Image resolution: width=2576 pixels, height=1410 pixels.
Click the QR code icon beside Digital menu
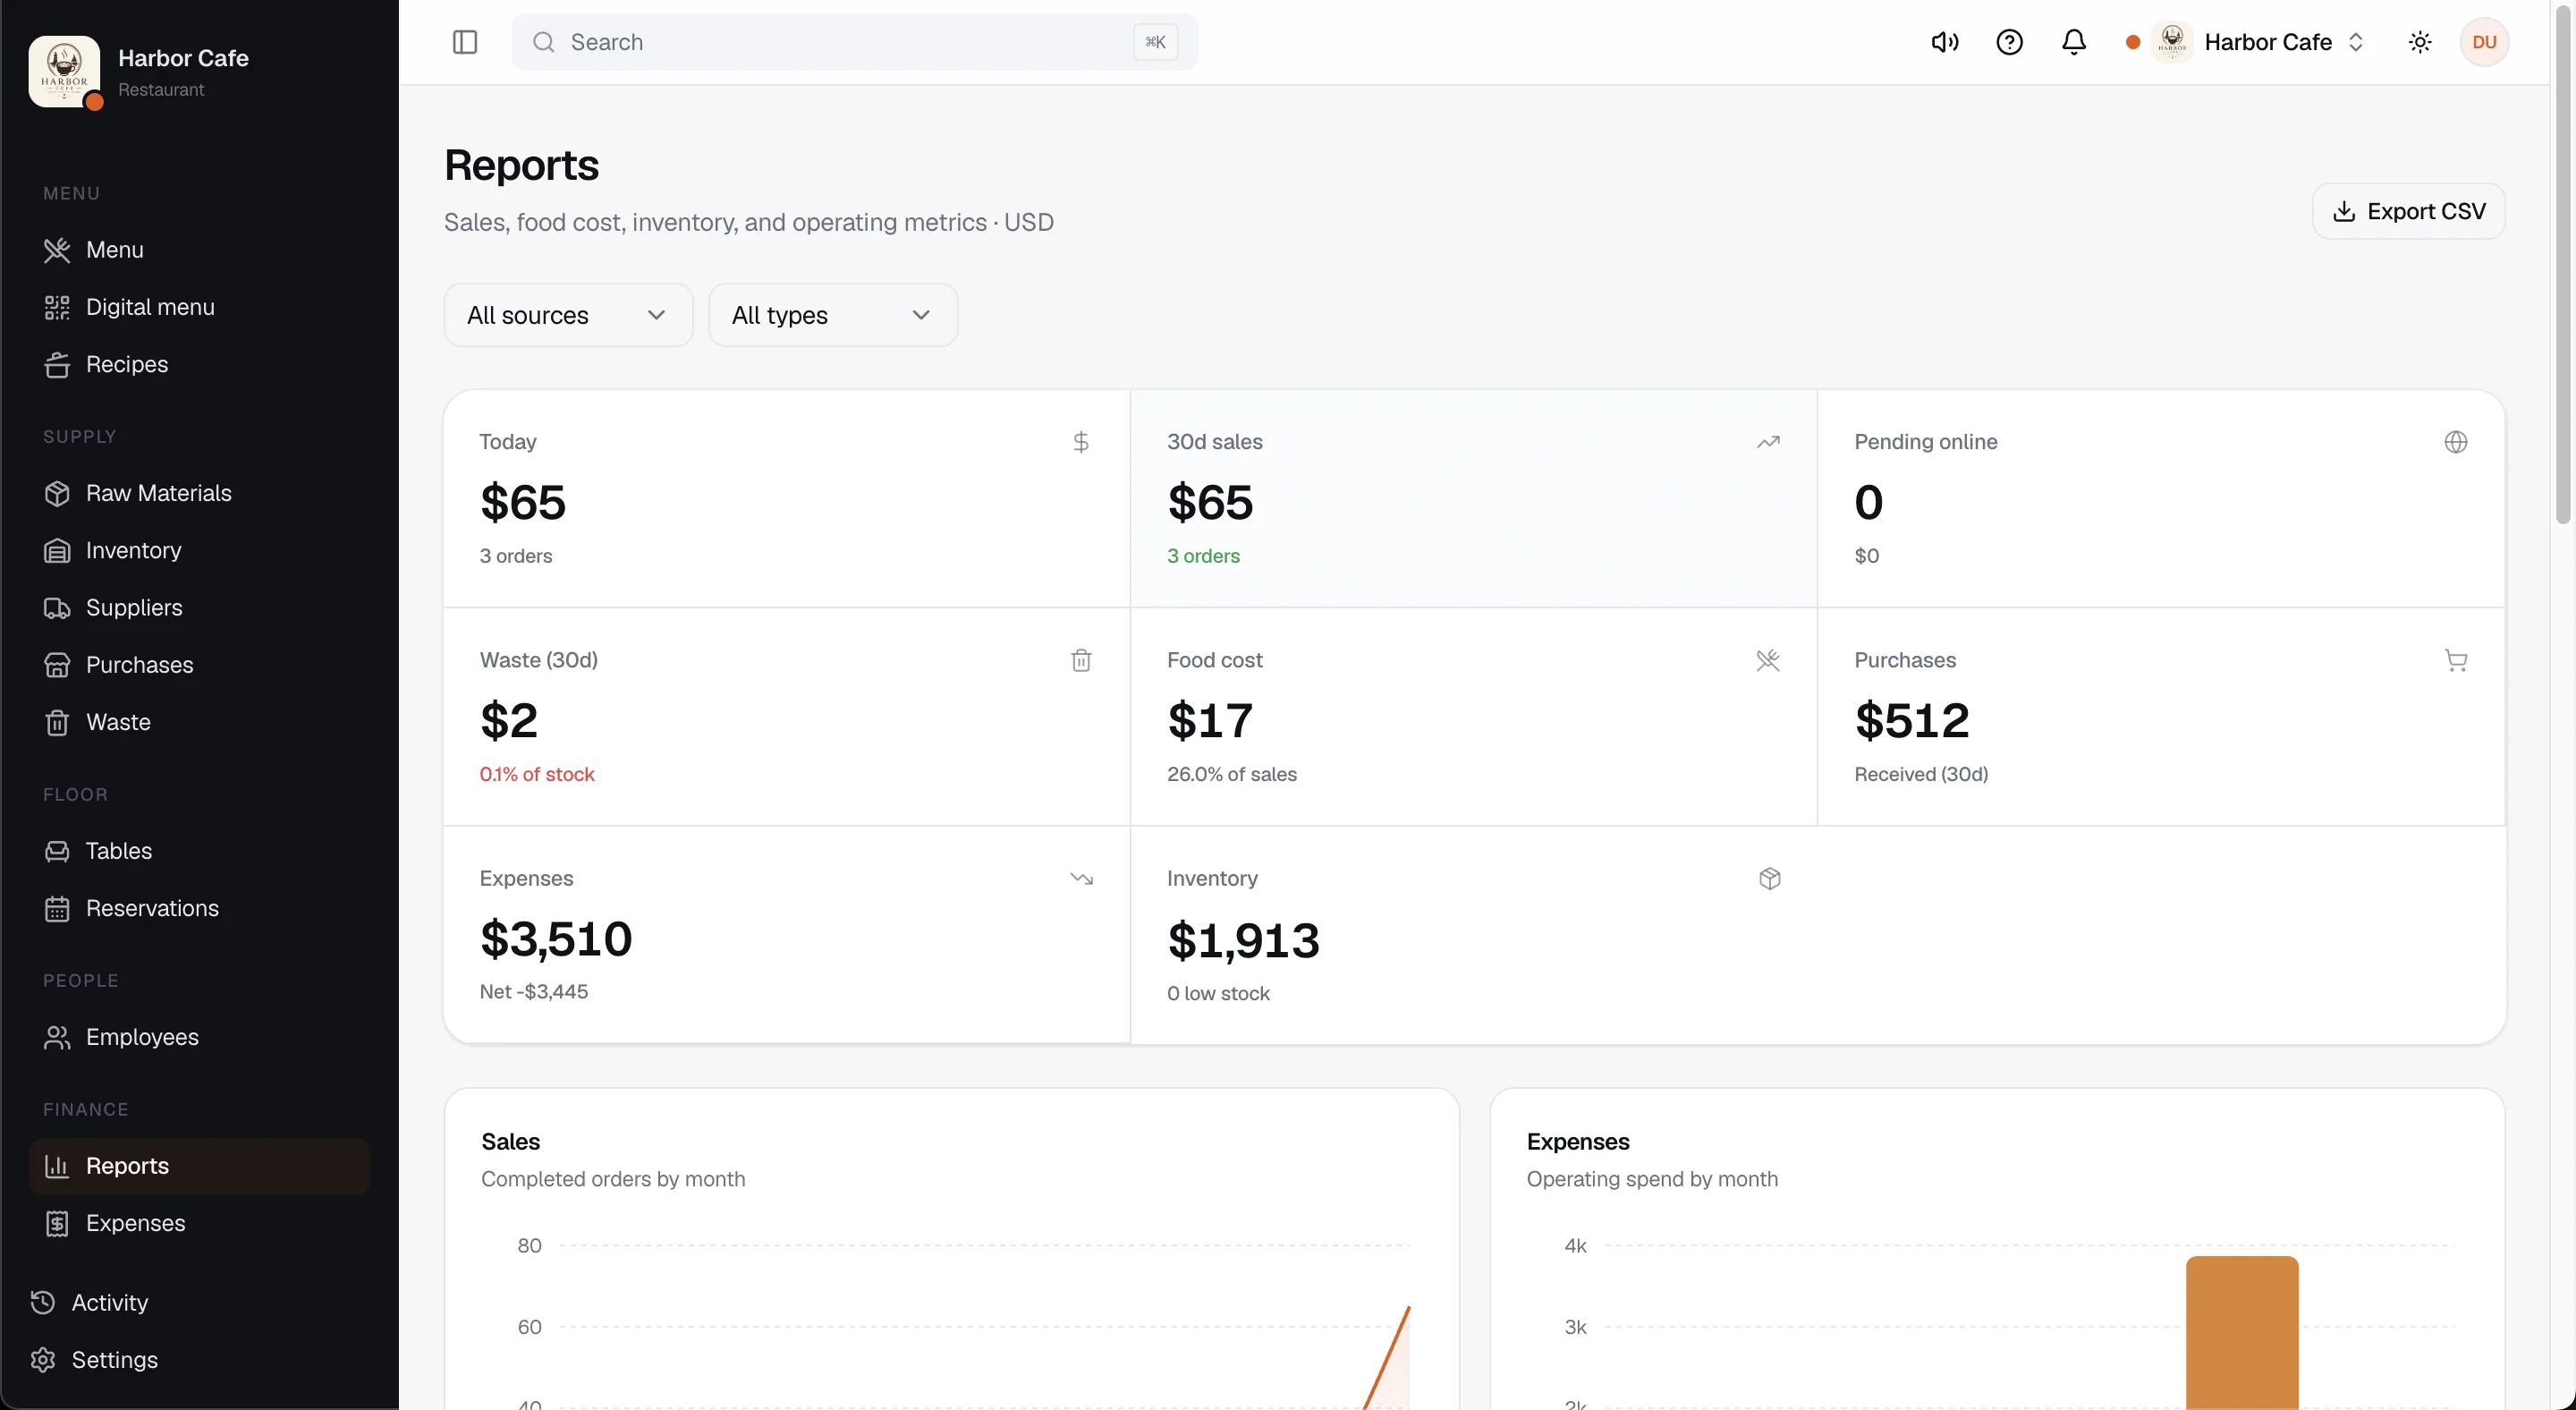click(57, 307)
